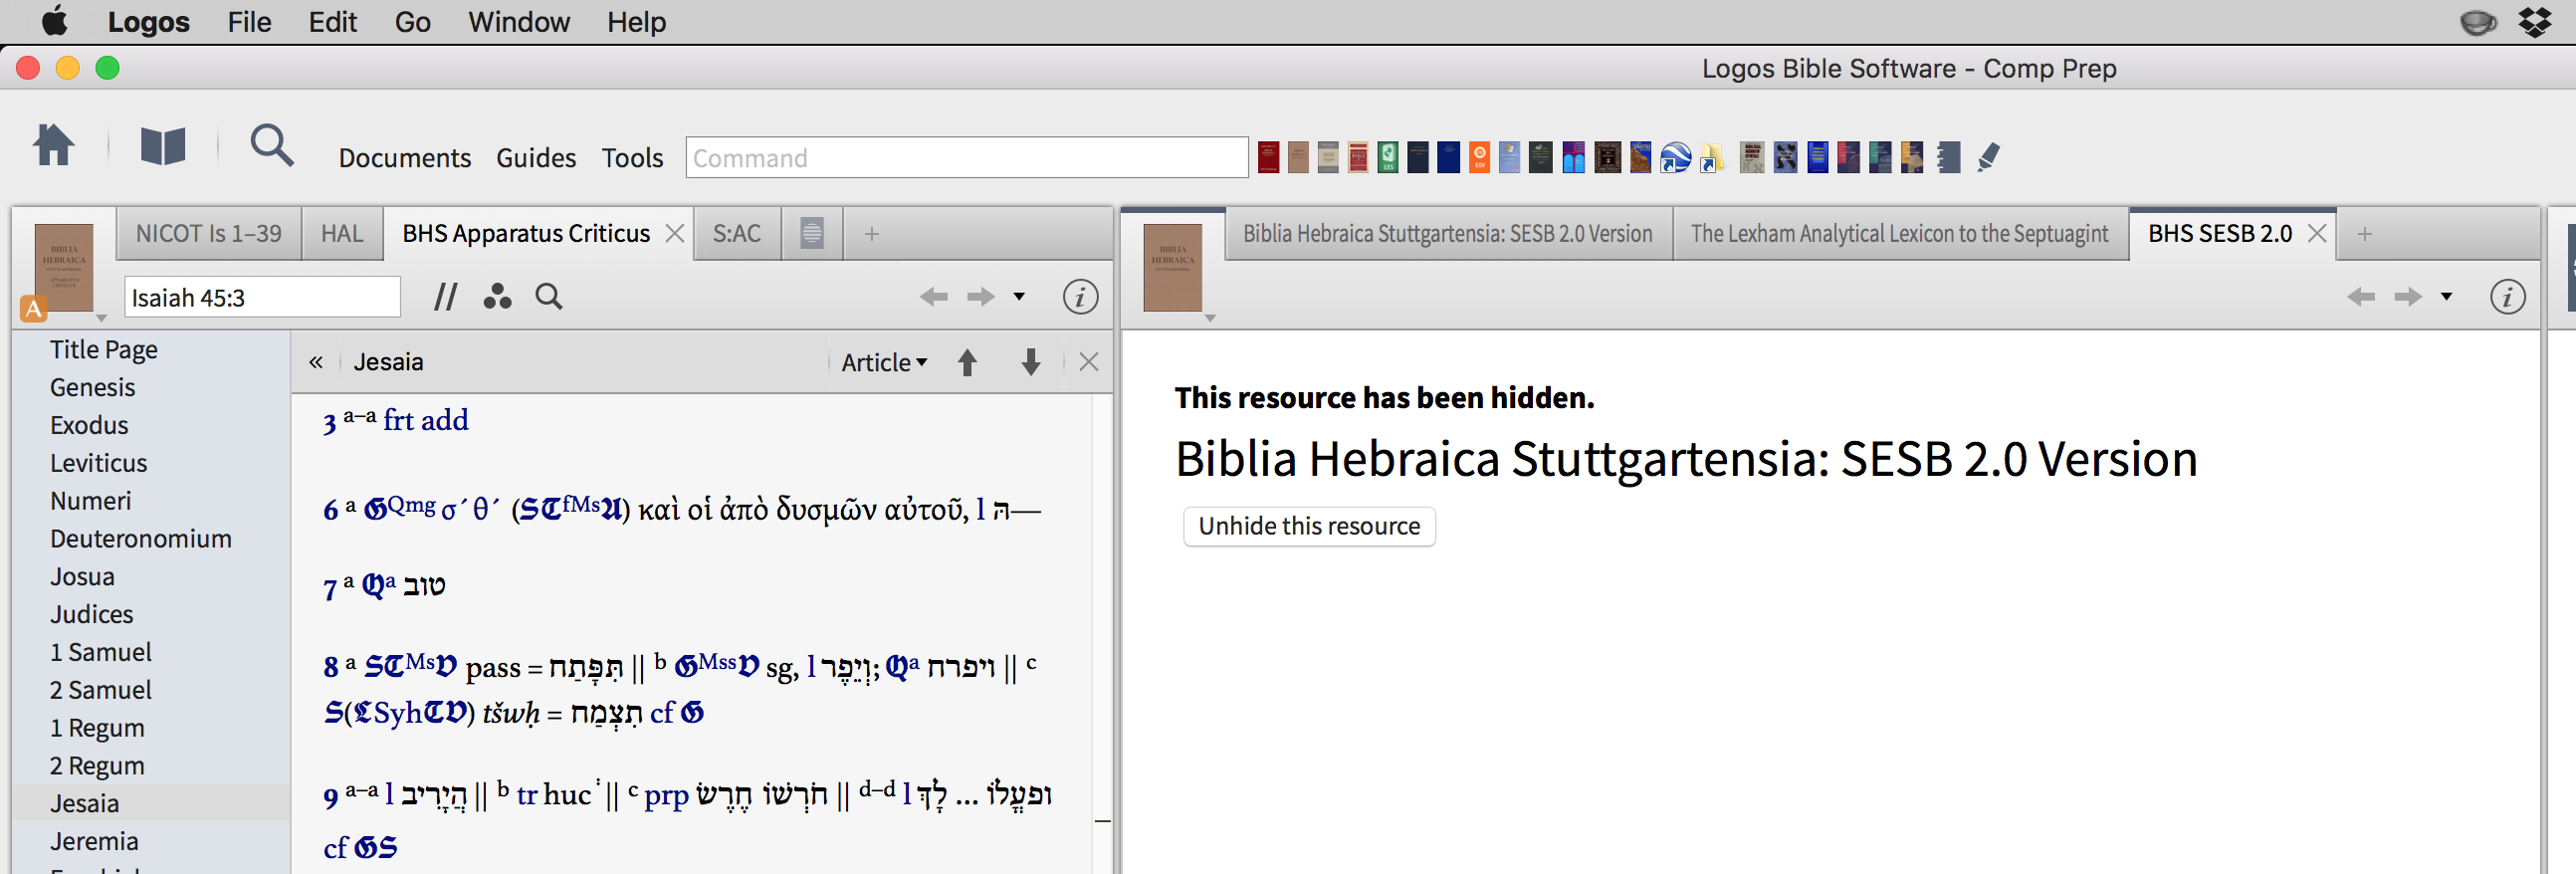Open history dropdown arrow in left panel
This screenshot has height=874, width=2576.
tap(1019, 297)
